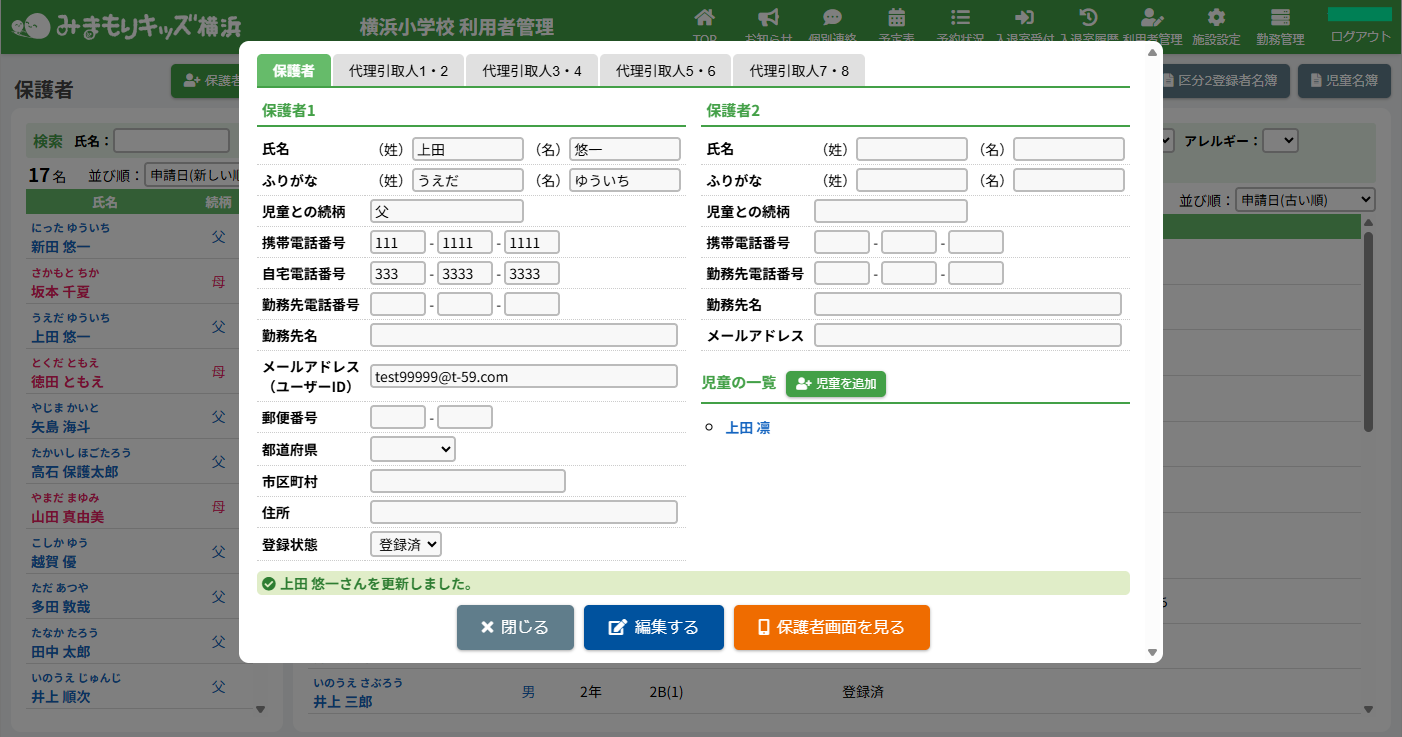Click the orange 保護者画面を見る button
The height and width of the screenshot is (737, 1402).
(831, 627)
